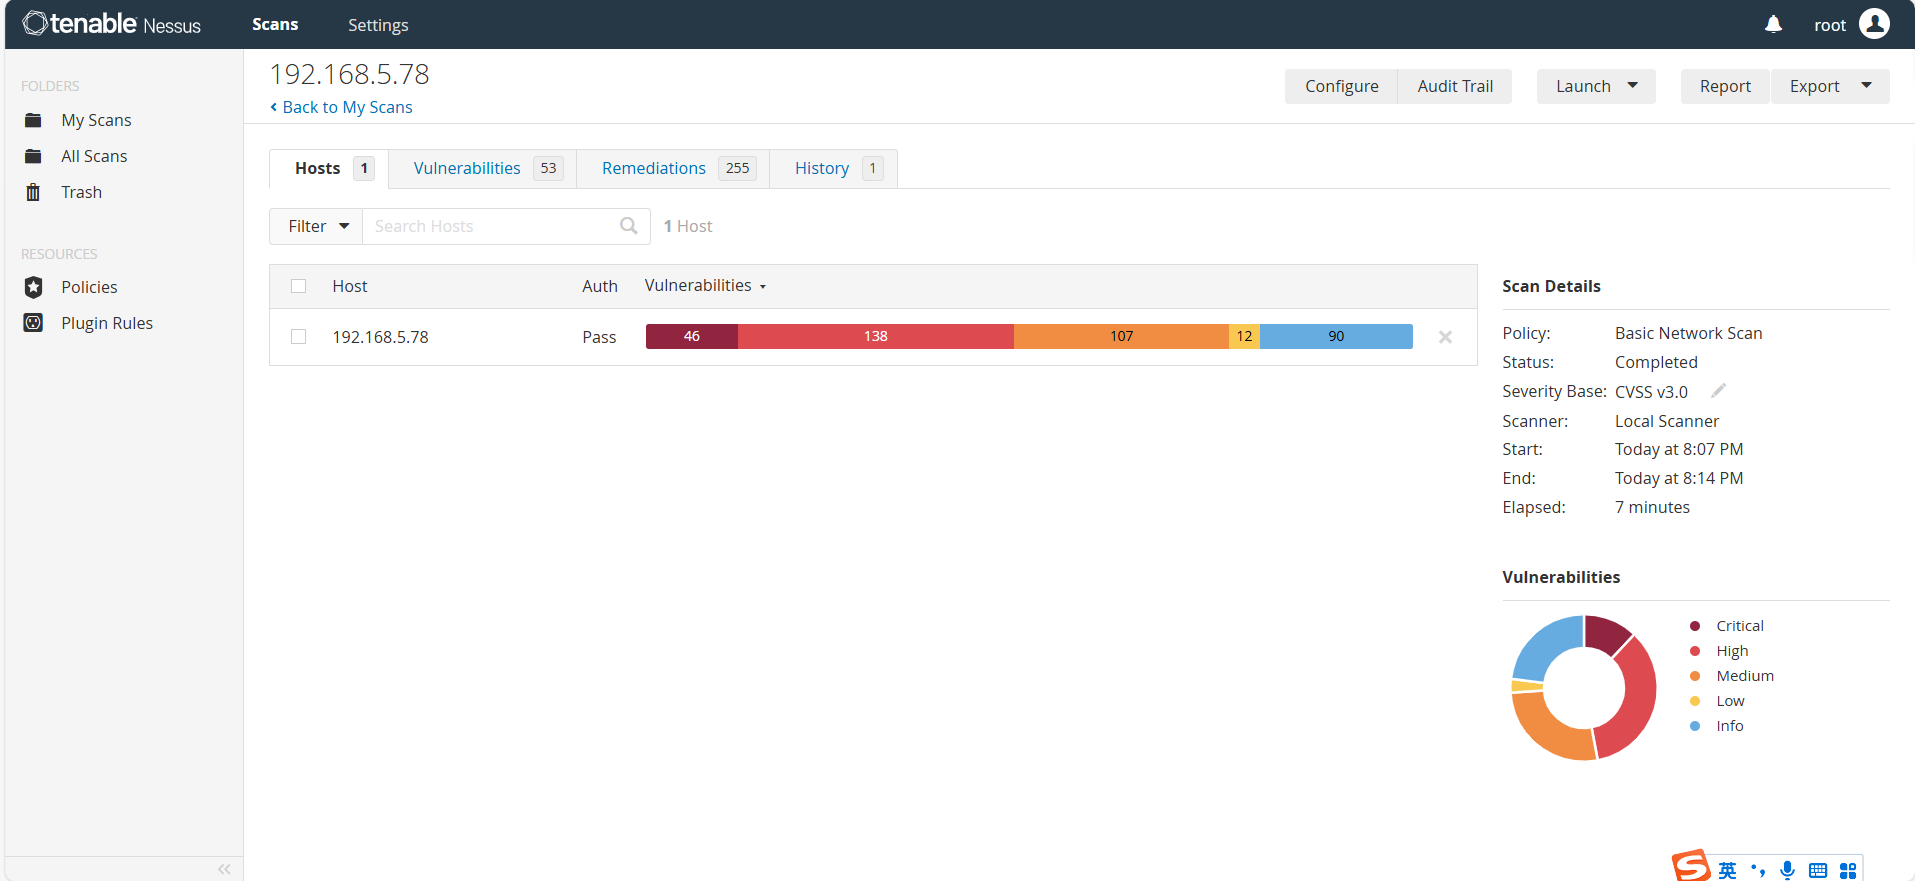The image size is (1915, 881).
Task: Click the Configure button
Action: [x=1341, y=86]
